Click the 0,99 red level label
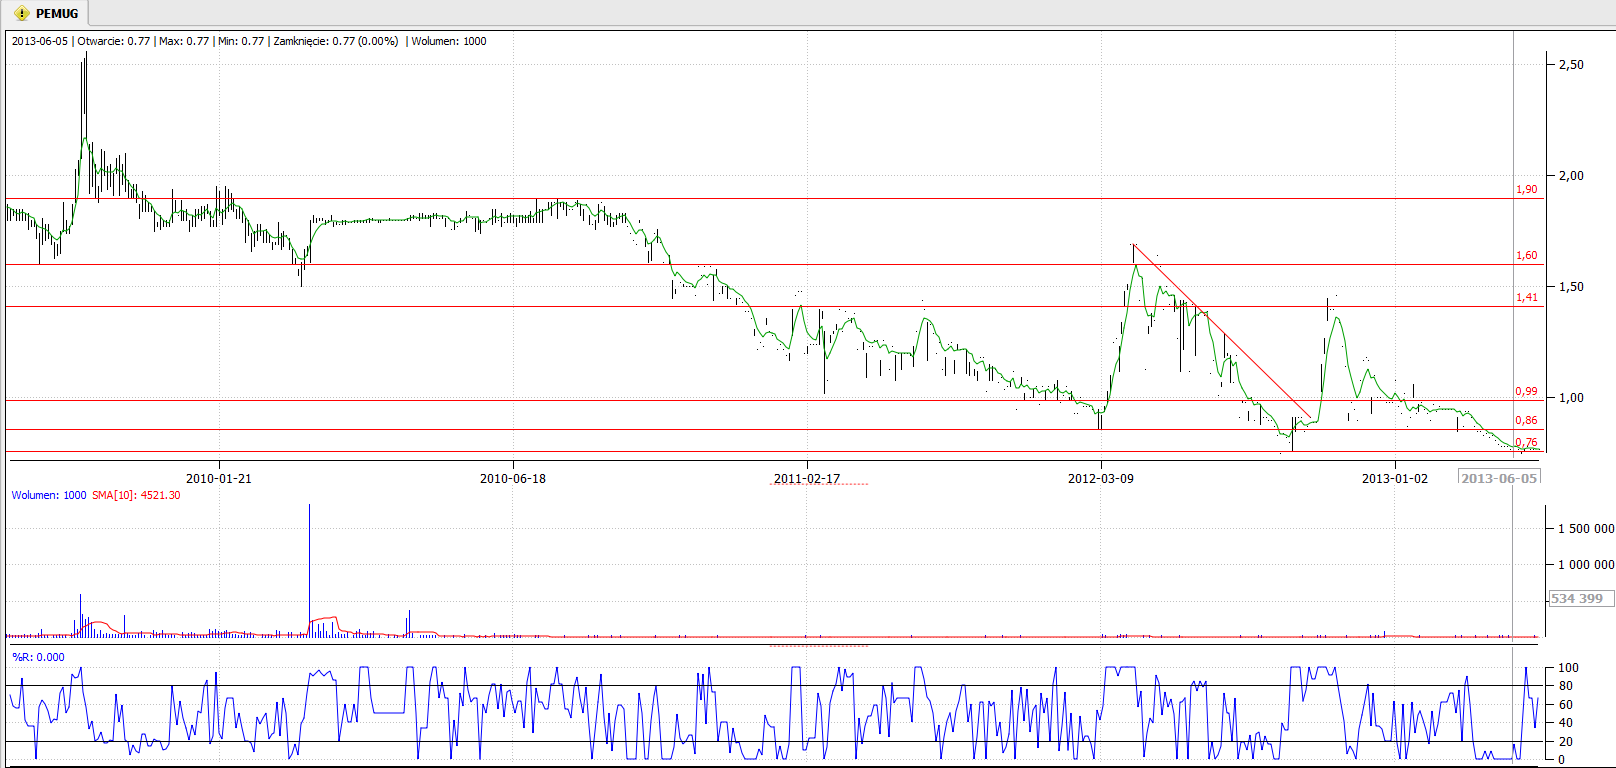1616x768 pixels. (1526, 391)
